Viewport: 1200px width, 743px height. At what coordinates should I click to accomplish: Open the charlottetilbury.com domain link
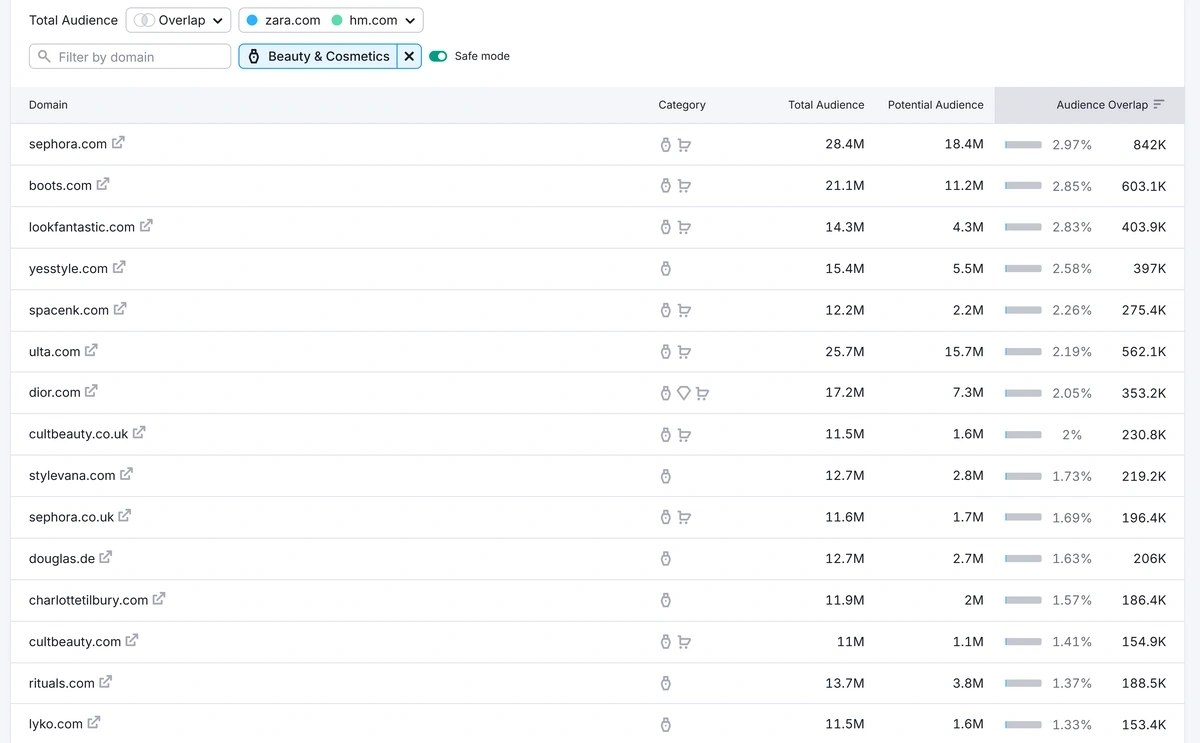click(88, 600)
